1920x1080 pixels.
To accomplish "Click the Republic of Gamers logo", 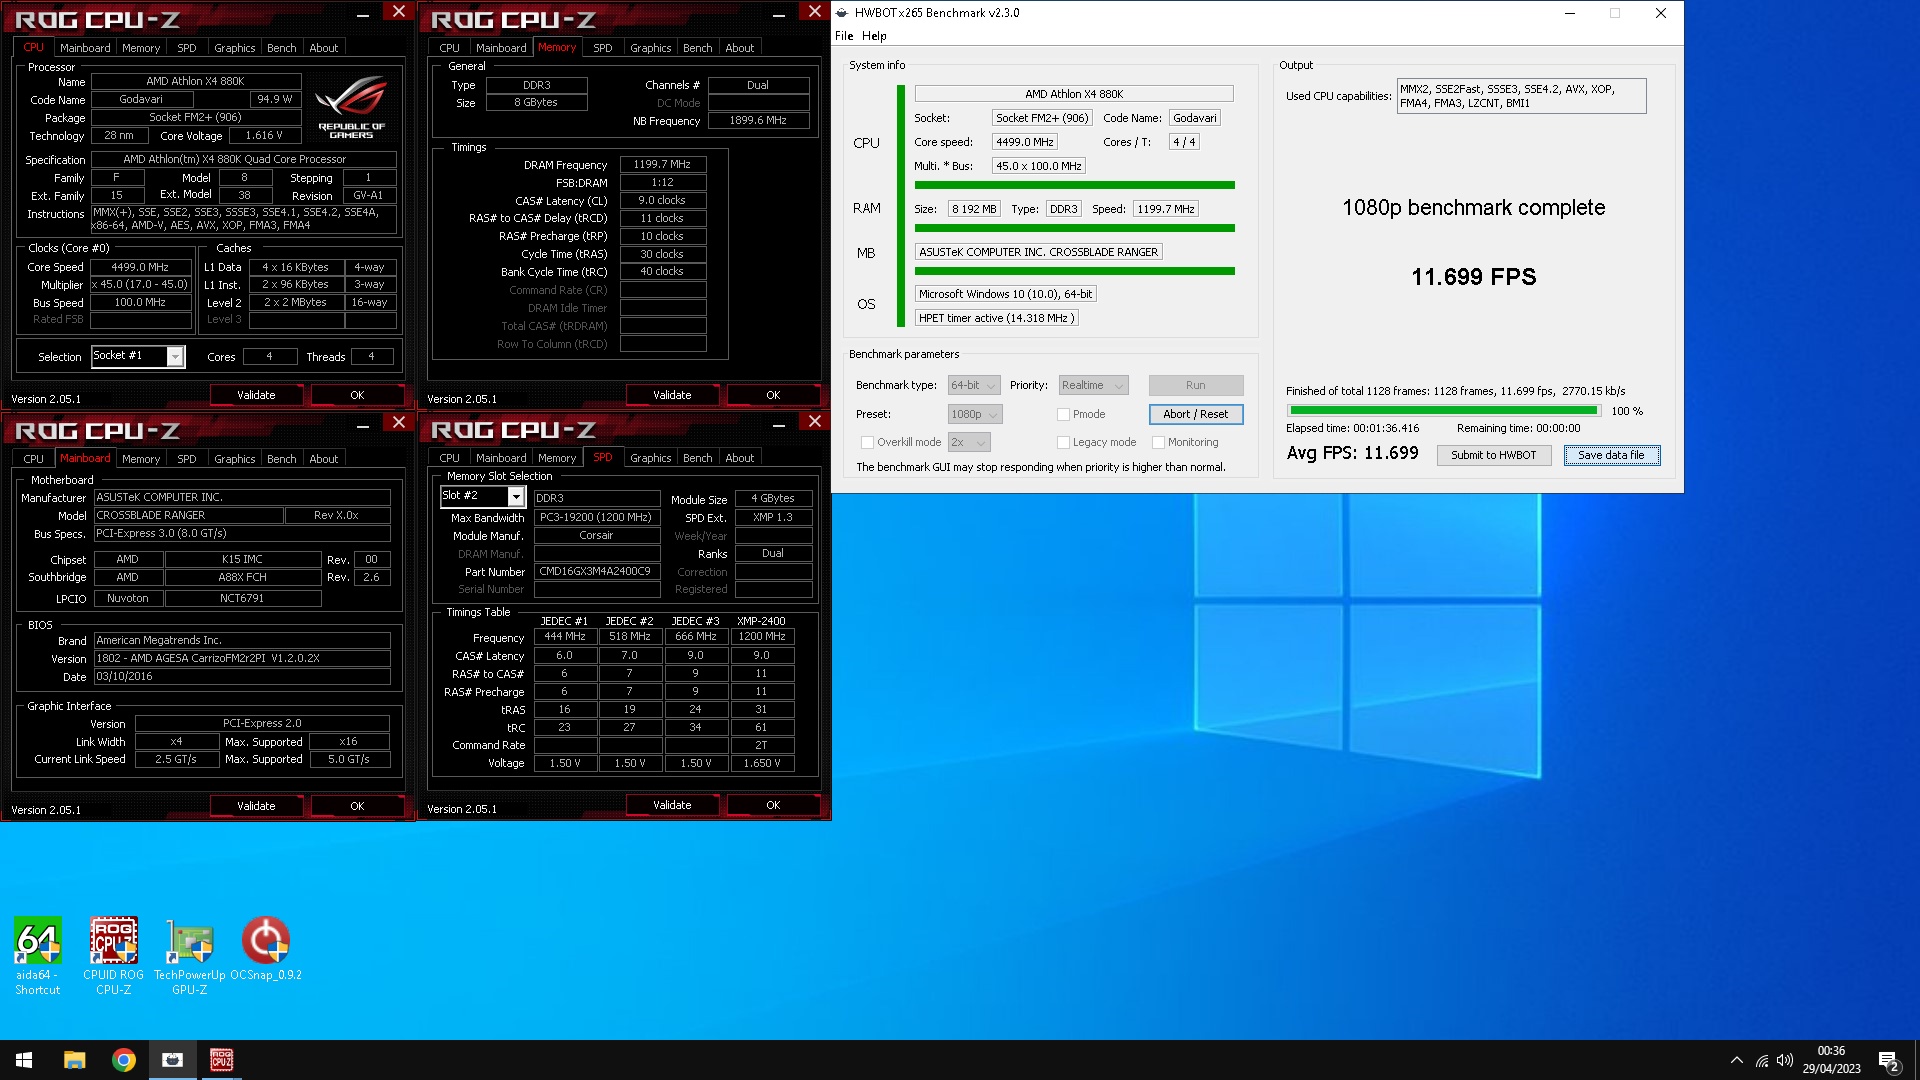I will 351,106.
